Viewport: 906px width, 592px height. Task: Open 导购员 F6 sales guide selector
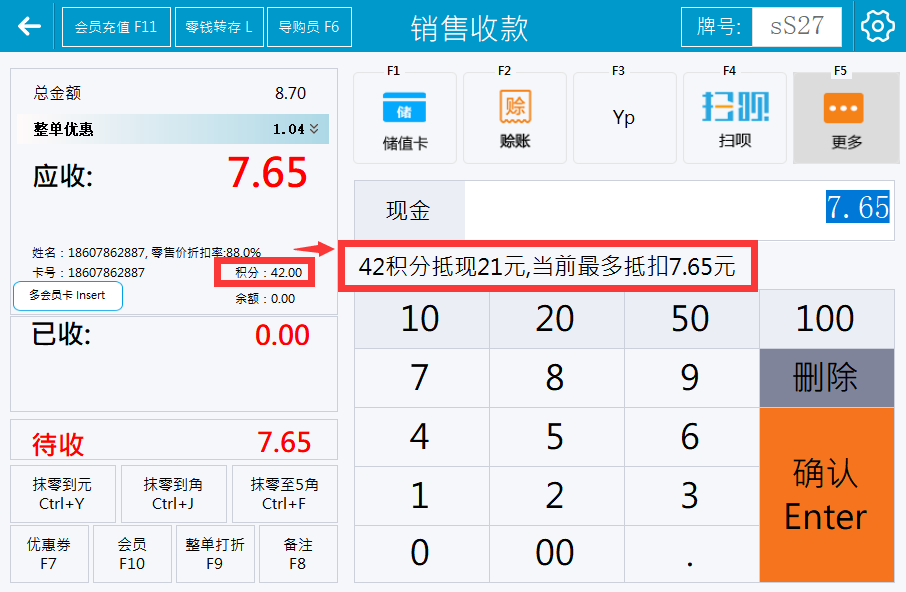[x=308, y=27]
